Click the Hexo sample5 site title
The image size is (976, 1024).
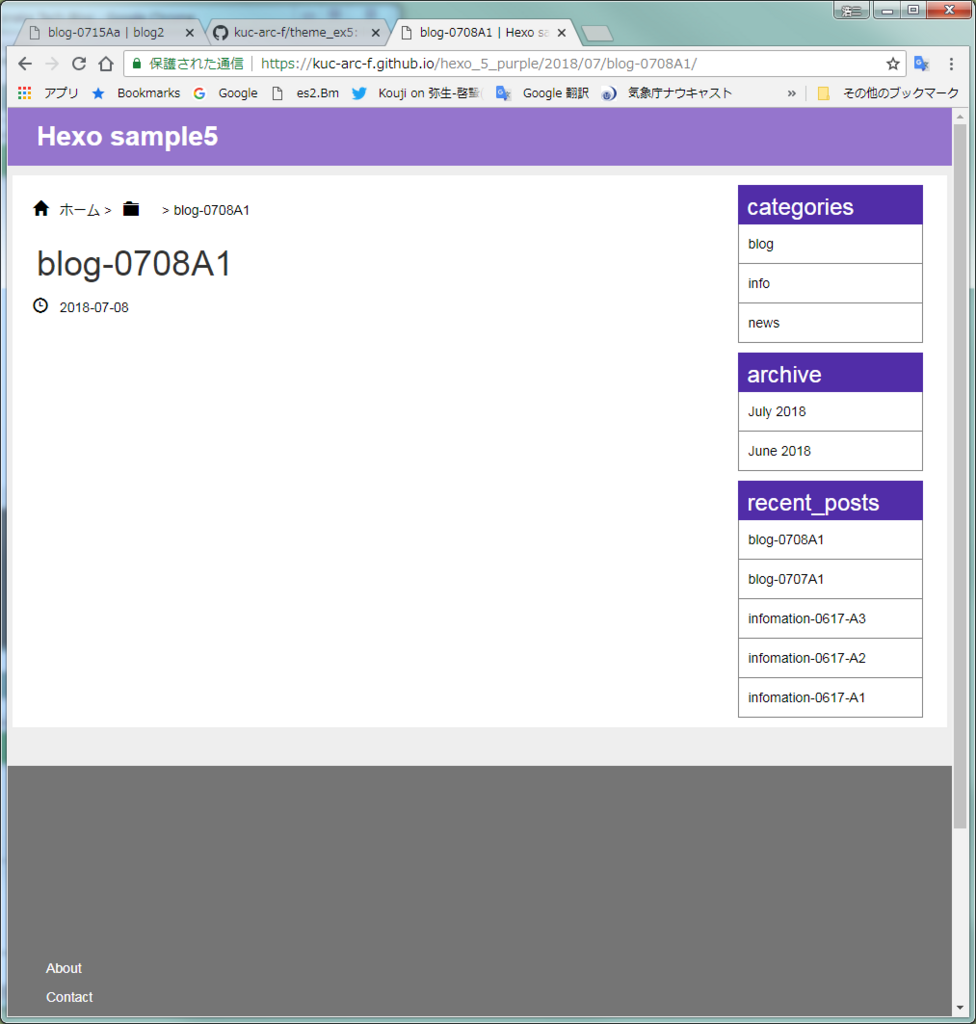click(127, 136)
